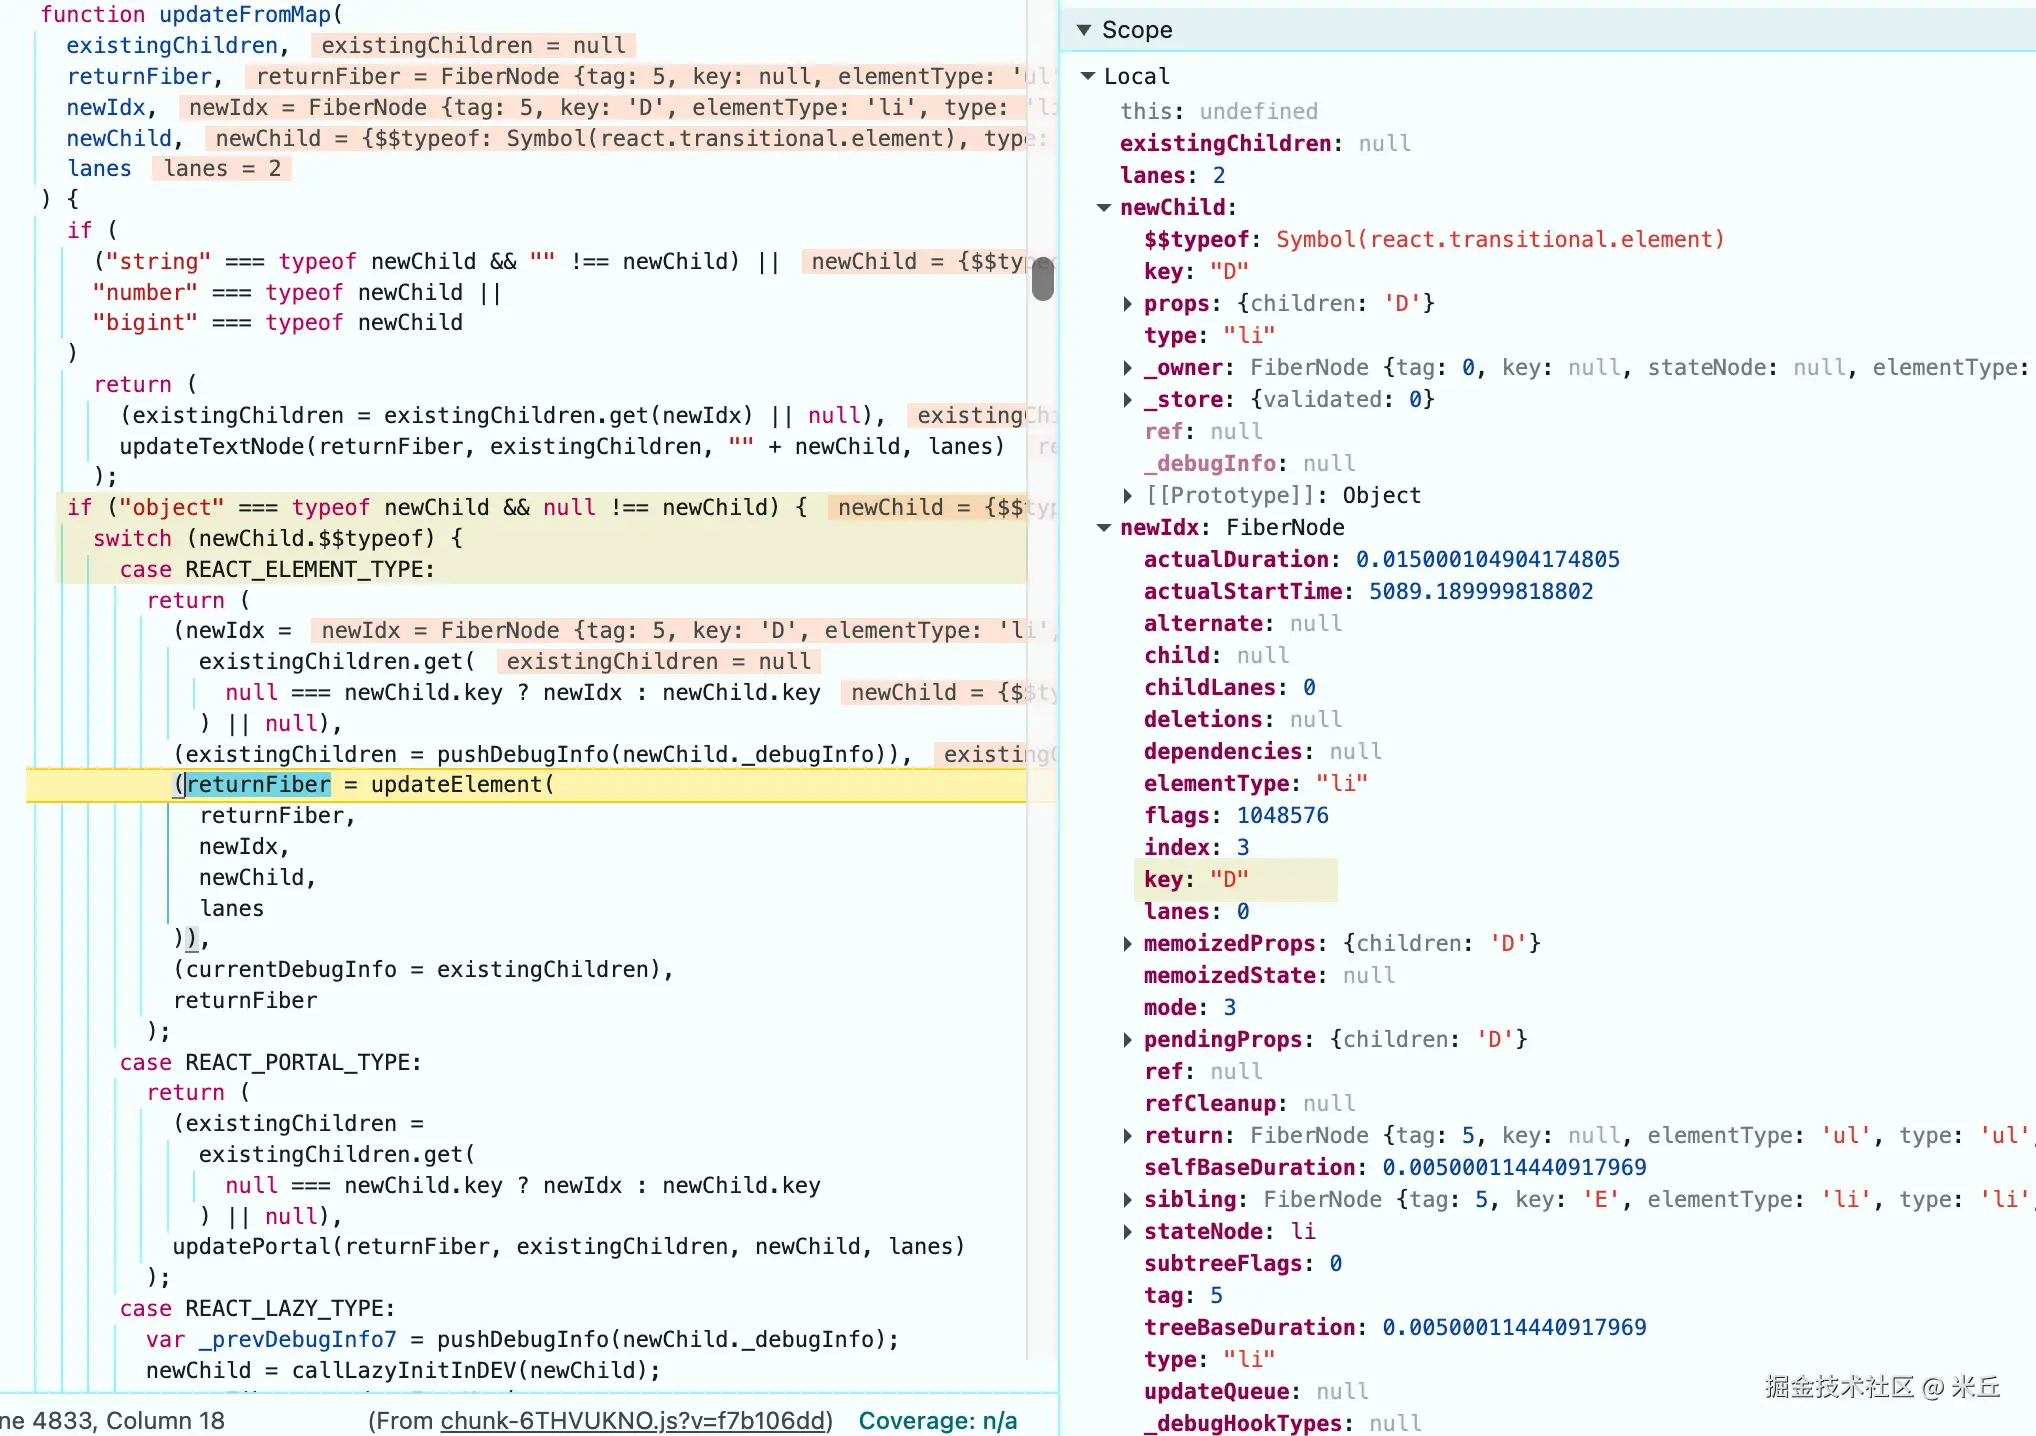Select the index: 3 property row
The height and width of the screenshot is (1436, 2036).
pos(1196,847)
